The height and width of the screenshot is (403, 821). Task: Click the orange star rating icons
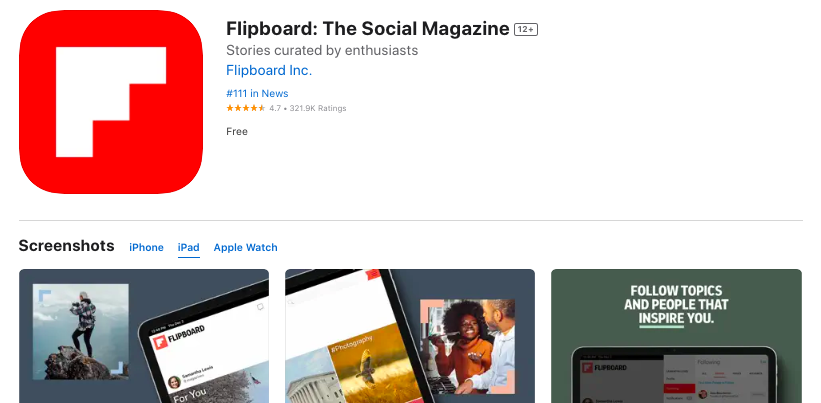pos(246,108)
